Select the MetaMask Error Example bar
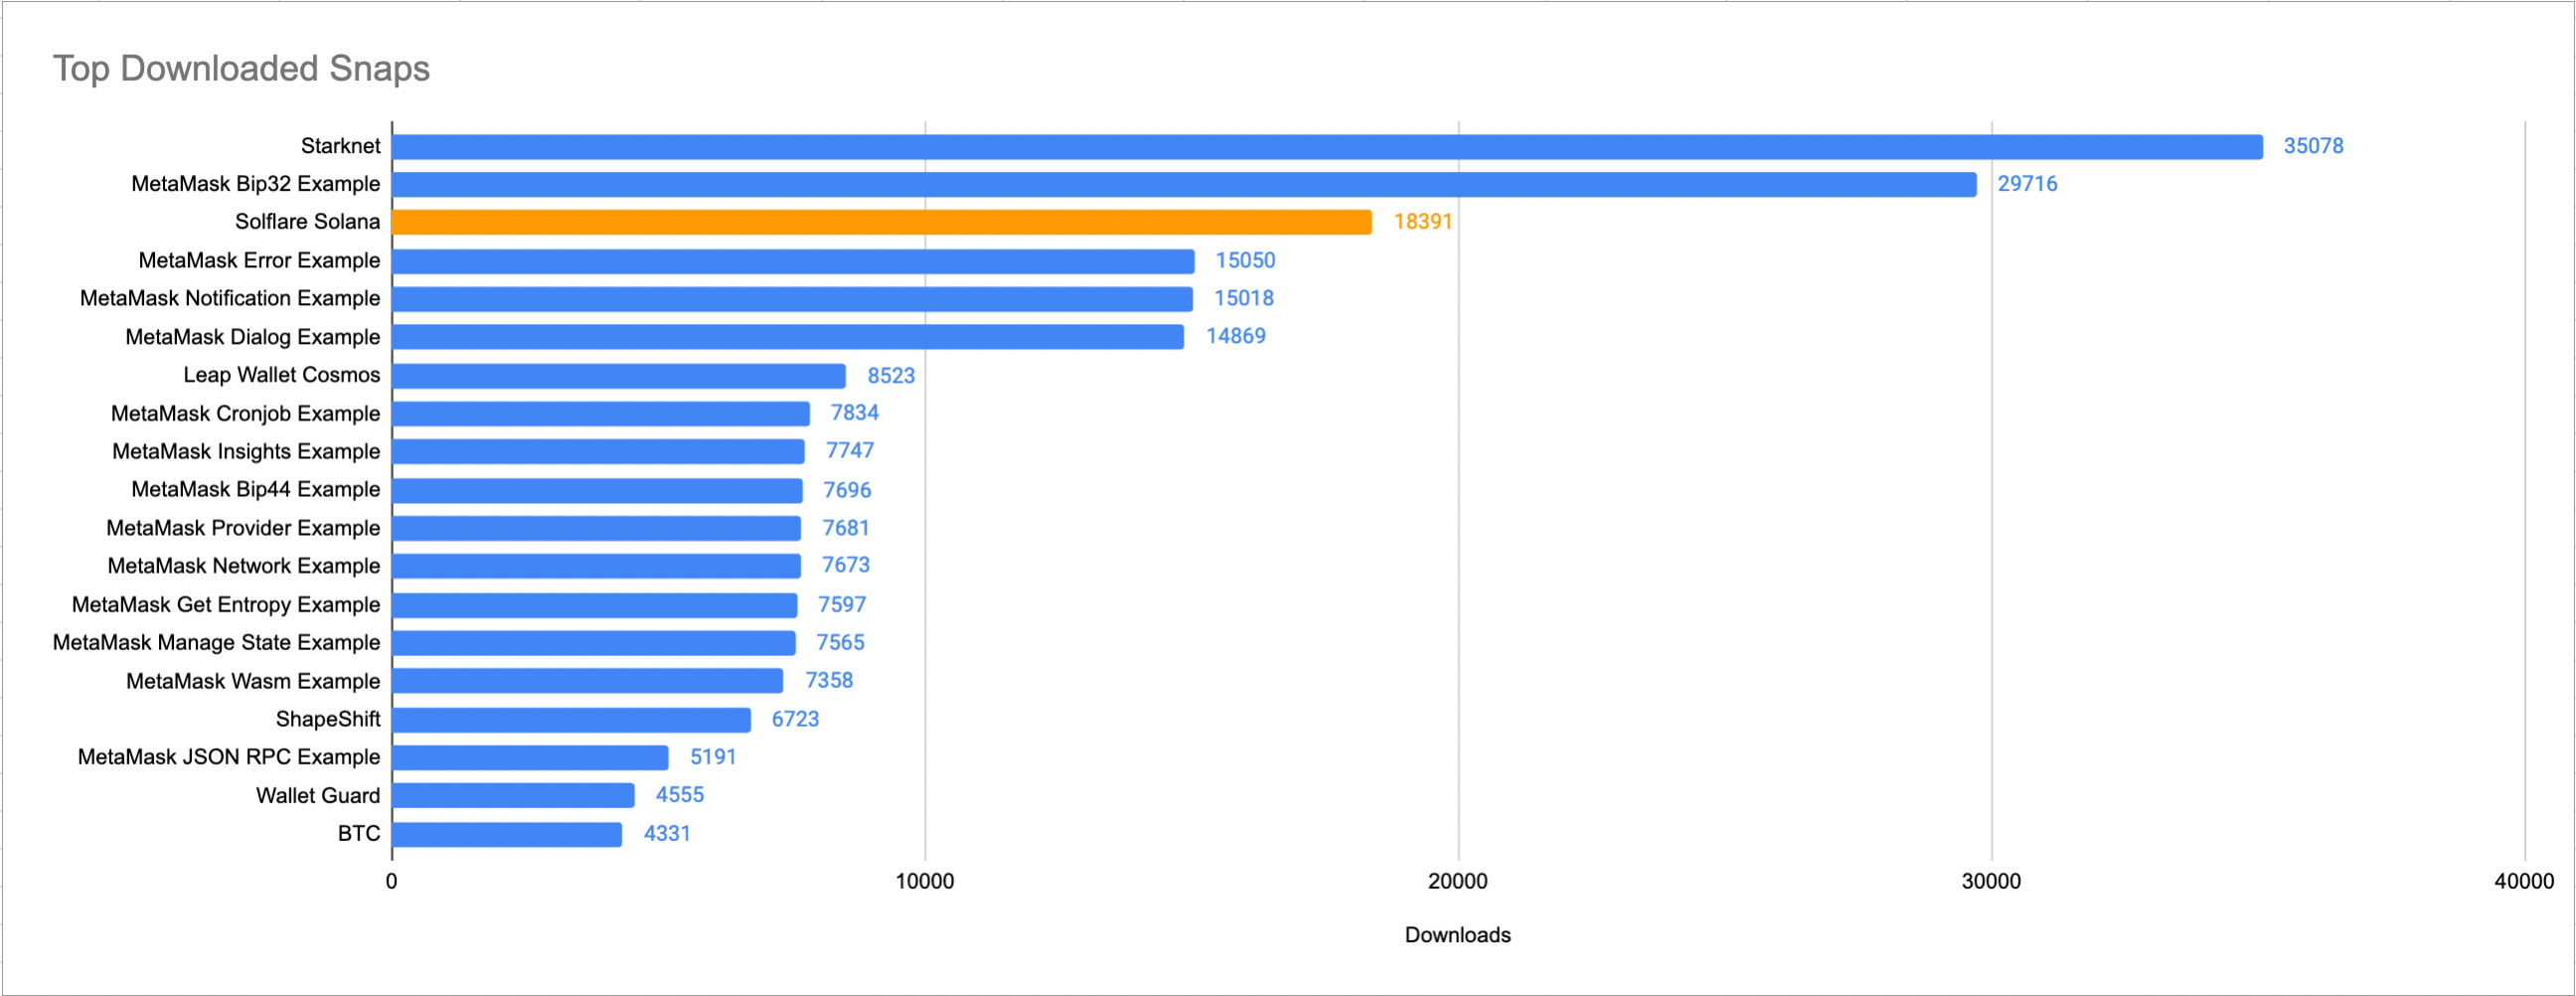2576x996 pixels. [793, 261]
